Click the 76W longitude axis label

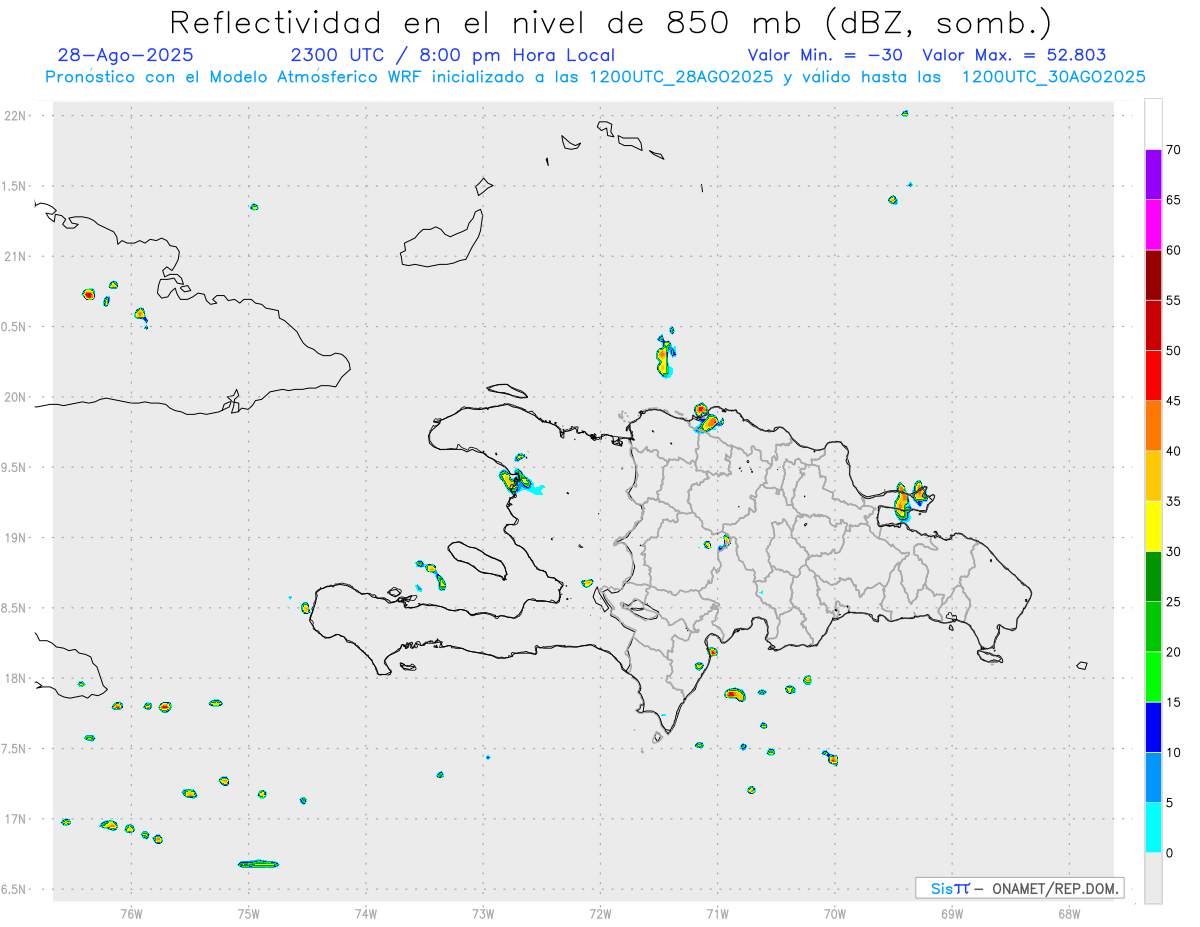click(x=131, y=912)
